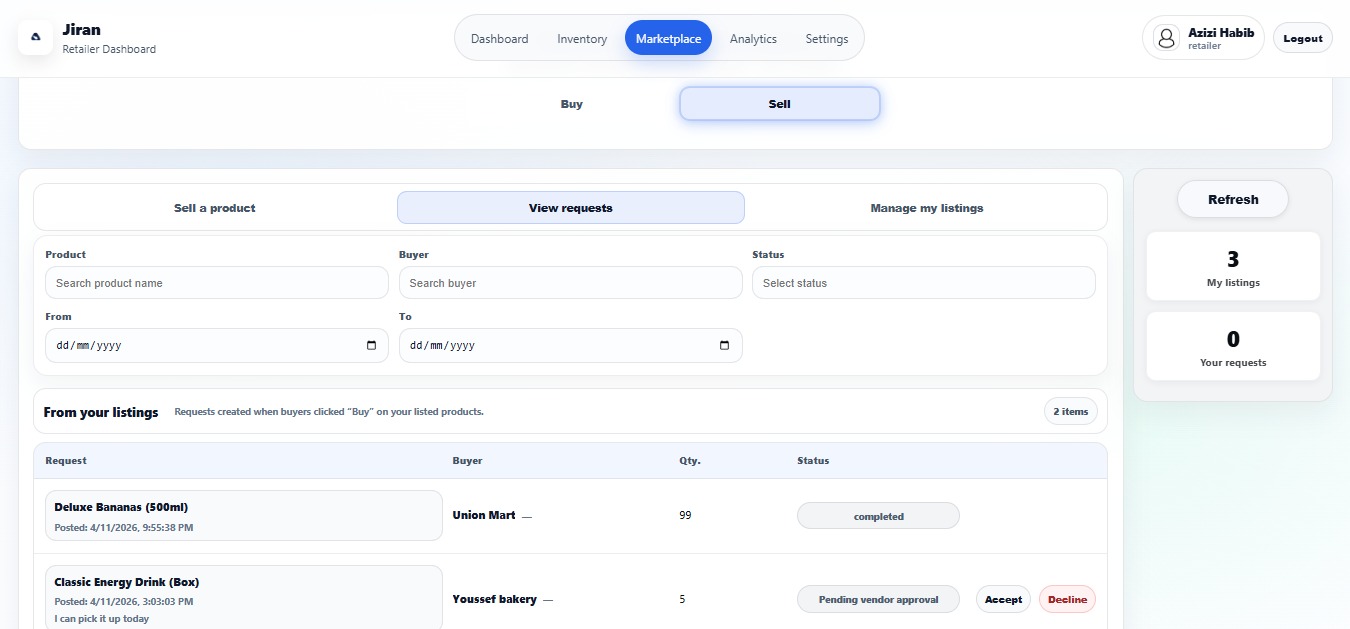Click the Search product name field

216,283
